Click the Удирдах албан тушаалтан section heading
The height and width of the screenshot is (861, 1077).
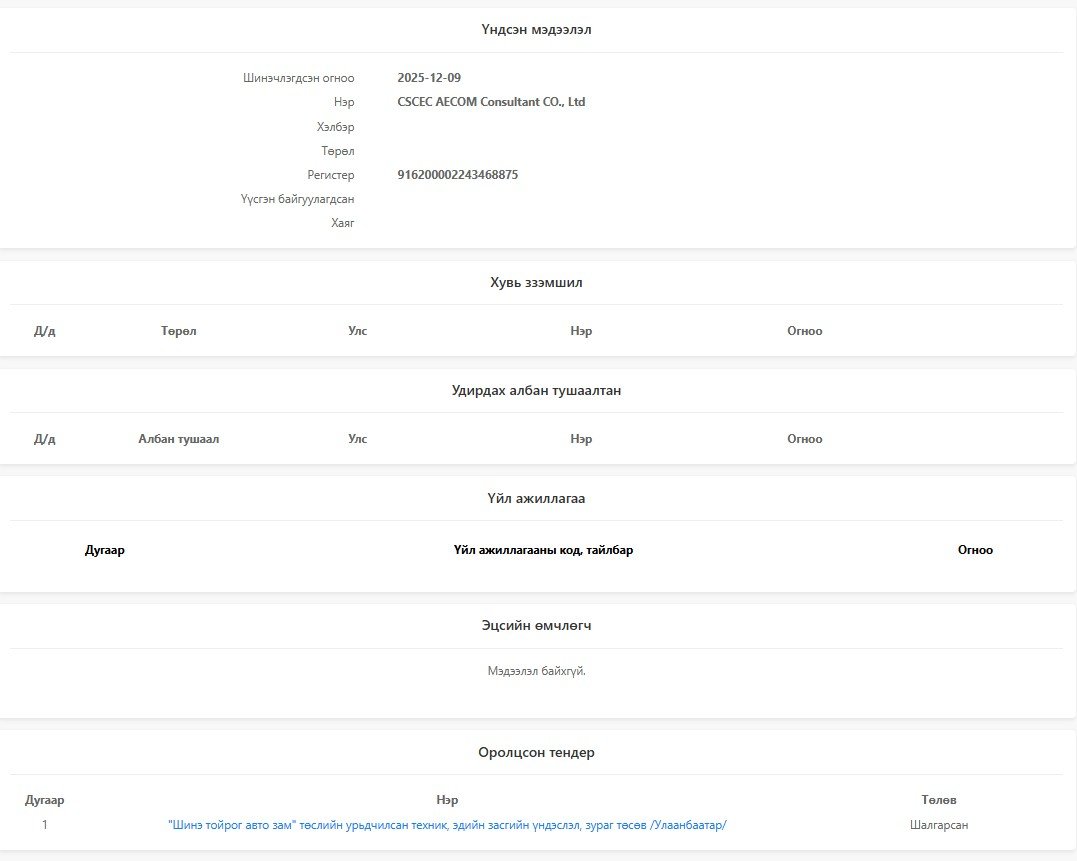click(536, 391)
